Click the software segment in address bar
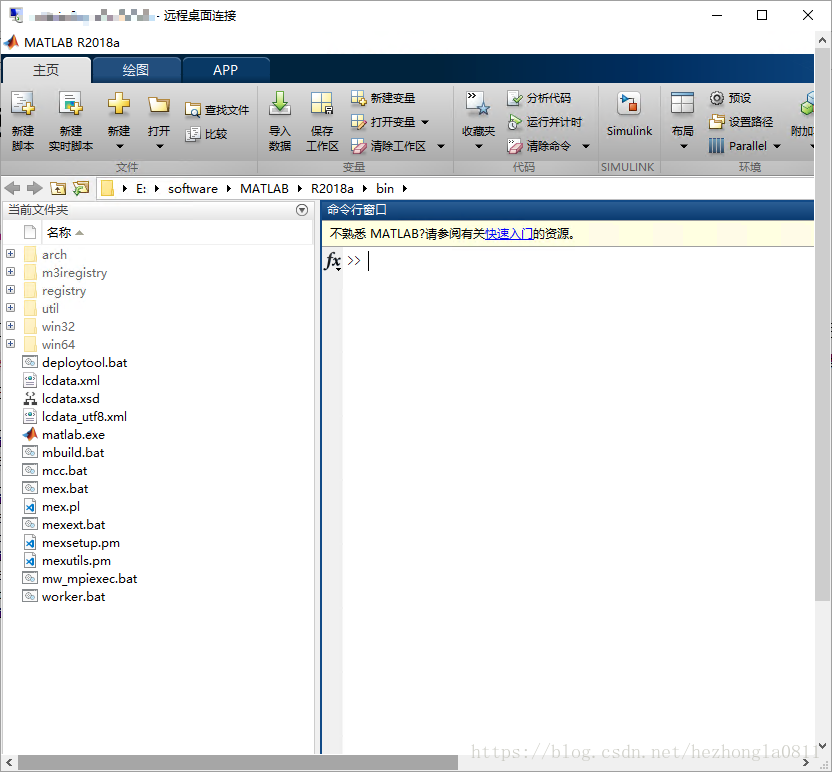 click(193, 188)
